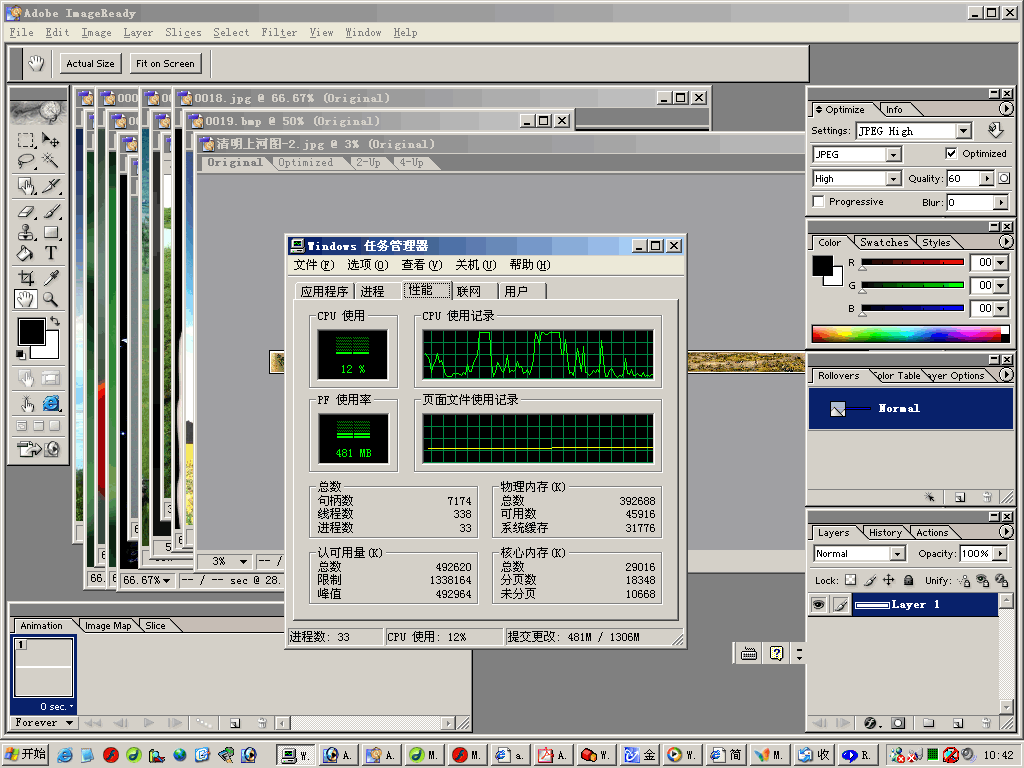The height and width of the screenshot is (768, 1024).
Task: Select the Move tool
Action: click(x=50, y=140)
